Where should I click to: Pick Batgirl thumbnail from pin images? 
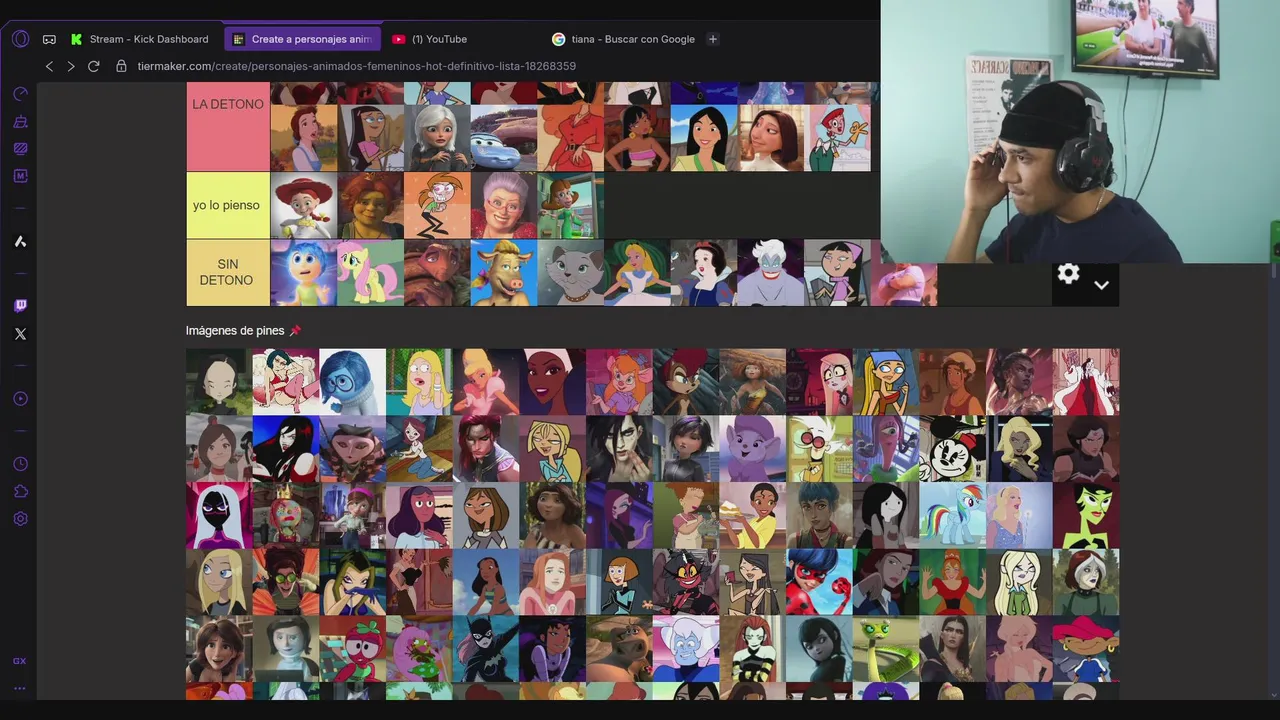(x=486, y=649)
